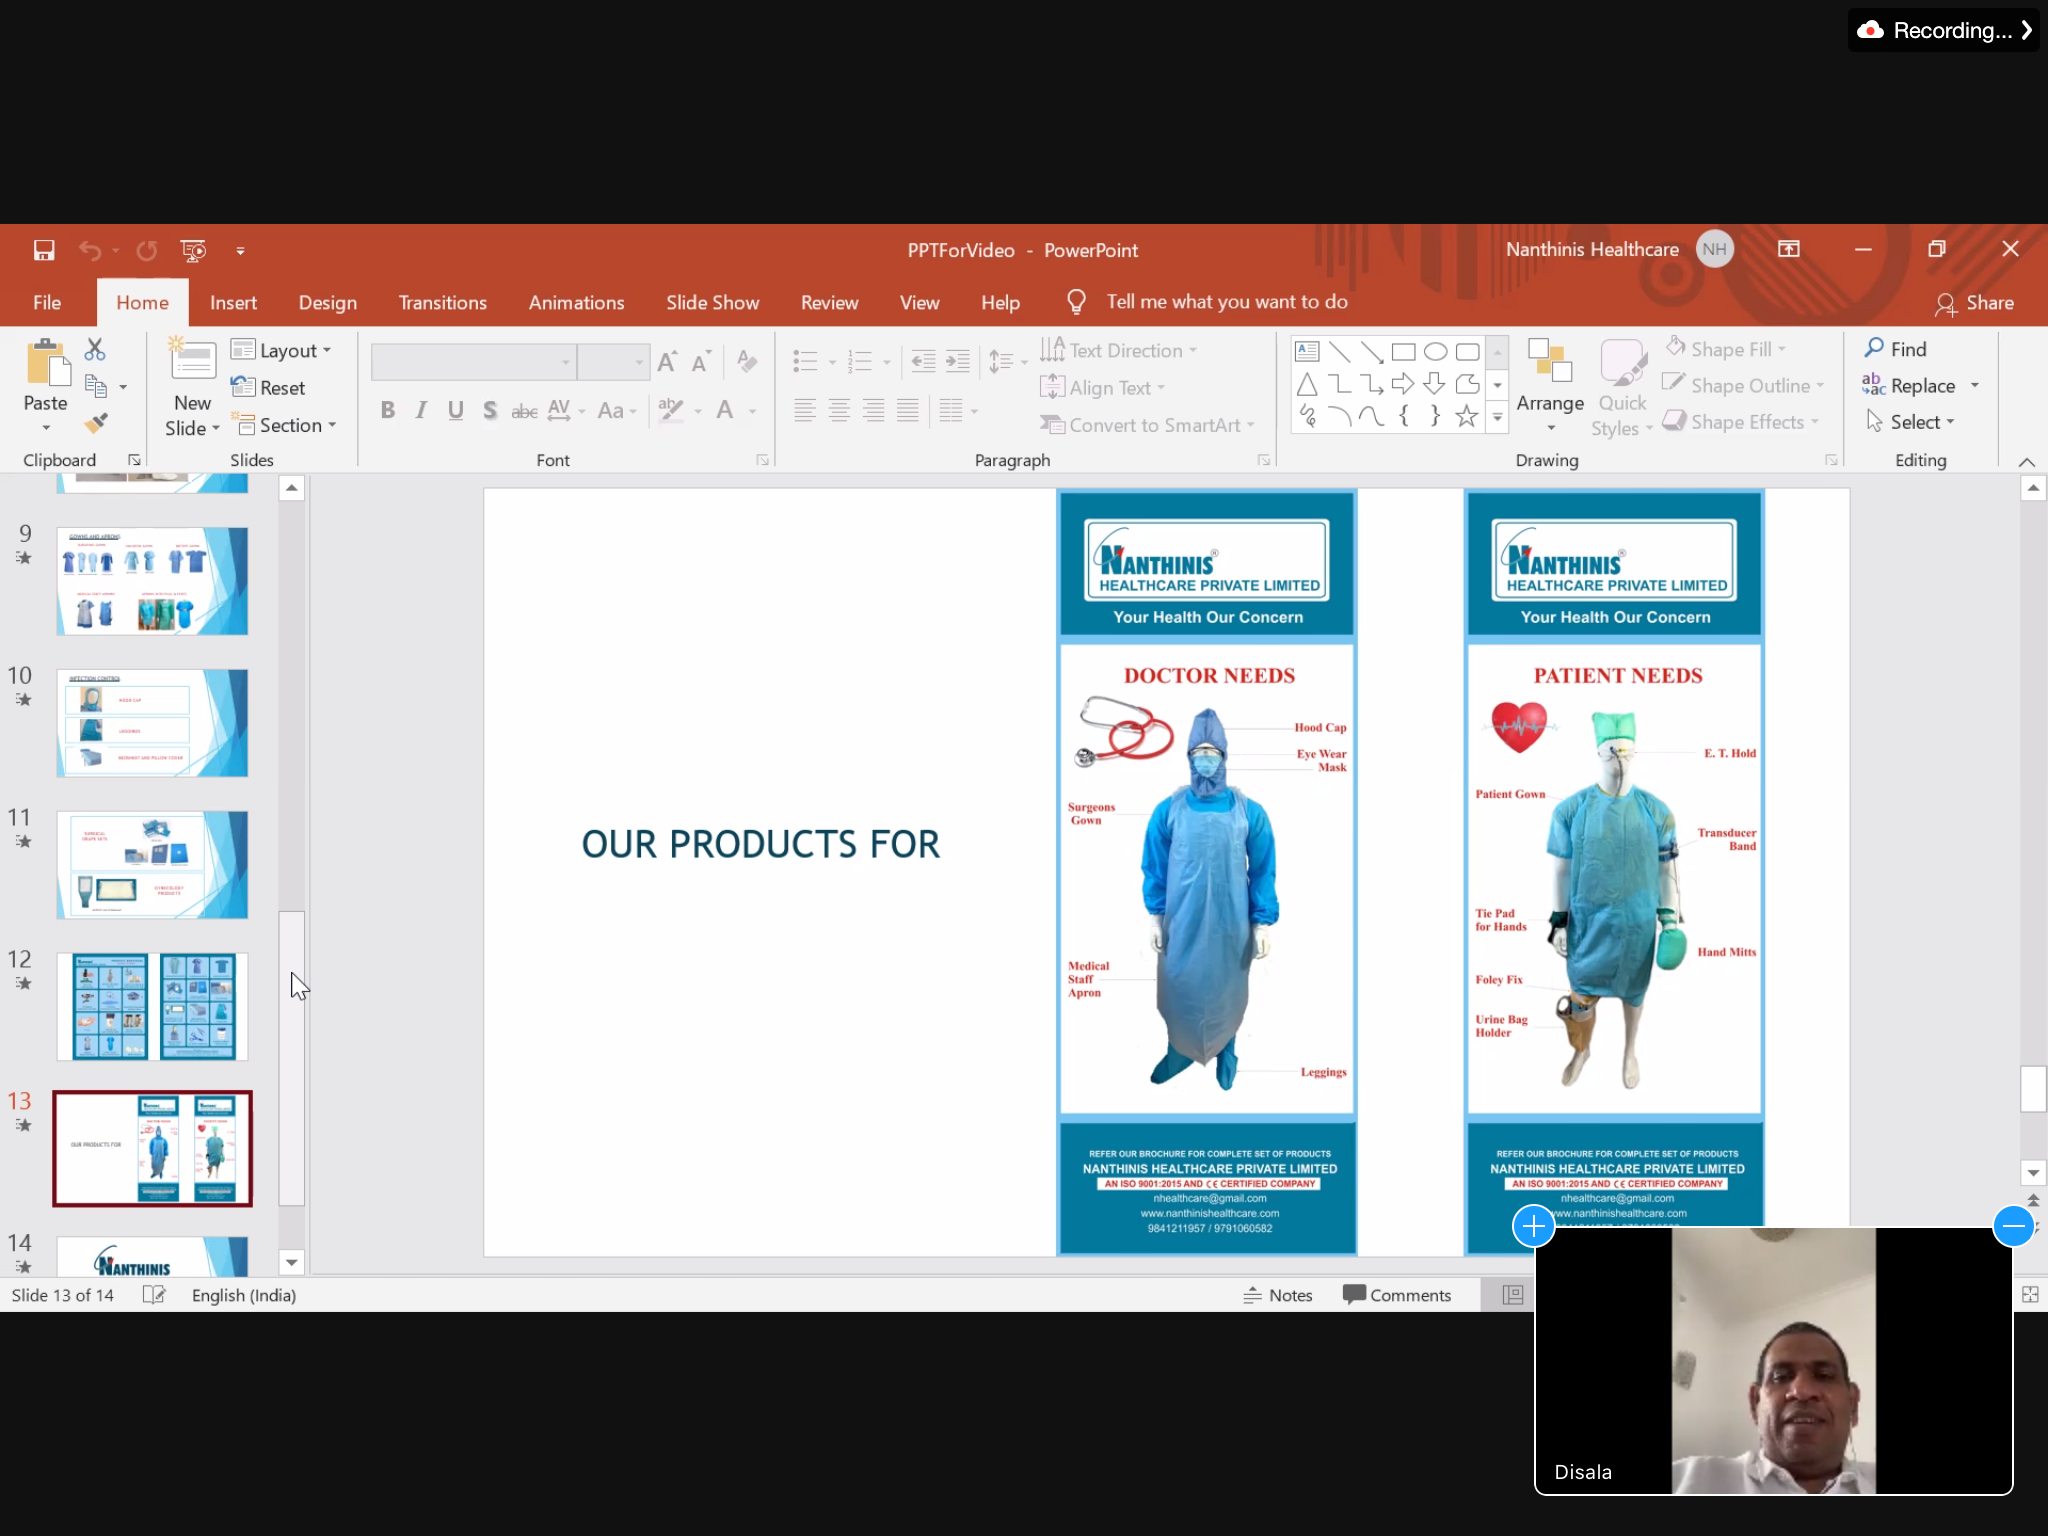Open Shape Outline color picker
The height and width of the screenshot is (1536, 2048).
click(1743, 385)
